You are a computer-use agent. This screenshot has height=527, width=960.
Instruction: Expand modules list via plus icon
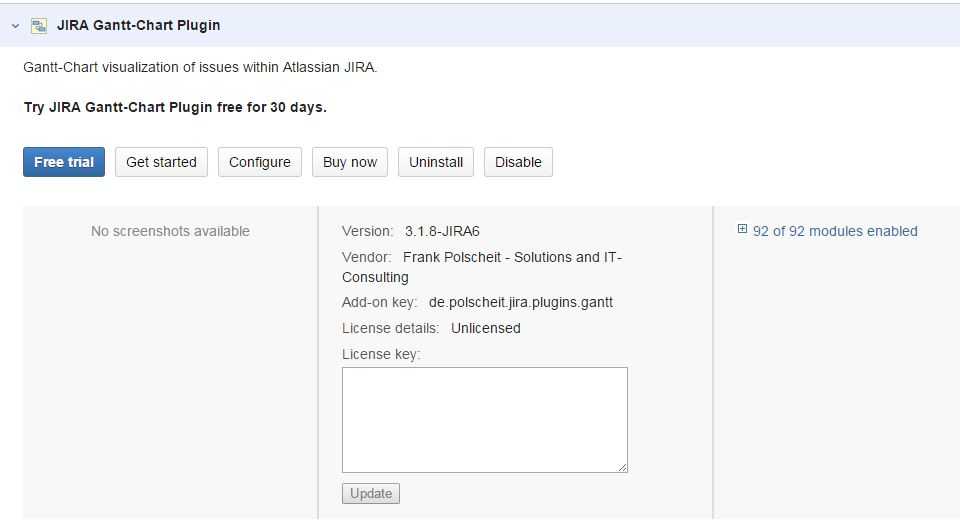tap(742, 229)
